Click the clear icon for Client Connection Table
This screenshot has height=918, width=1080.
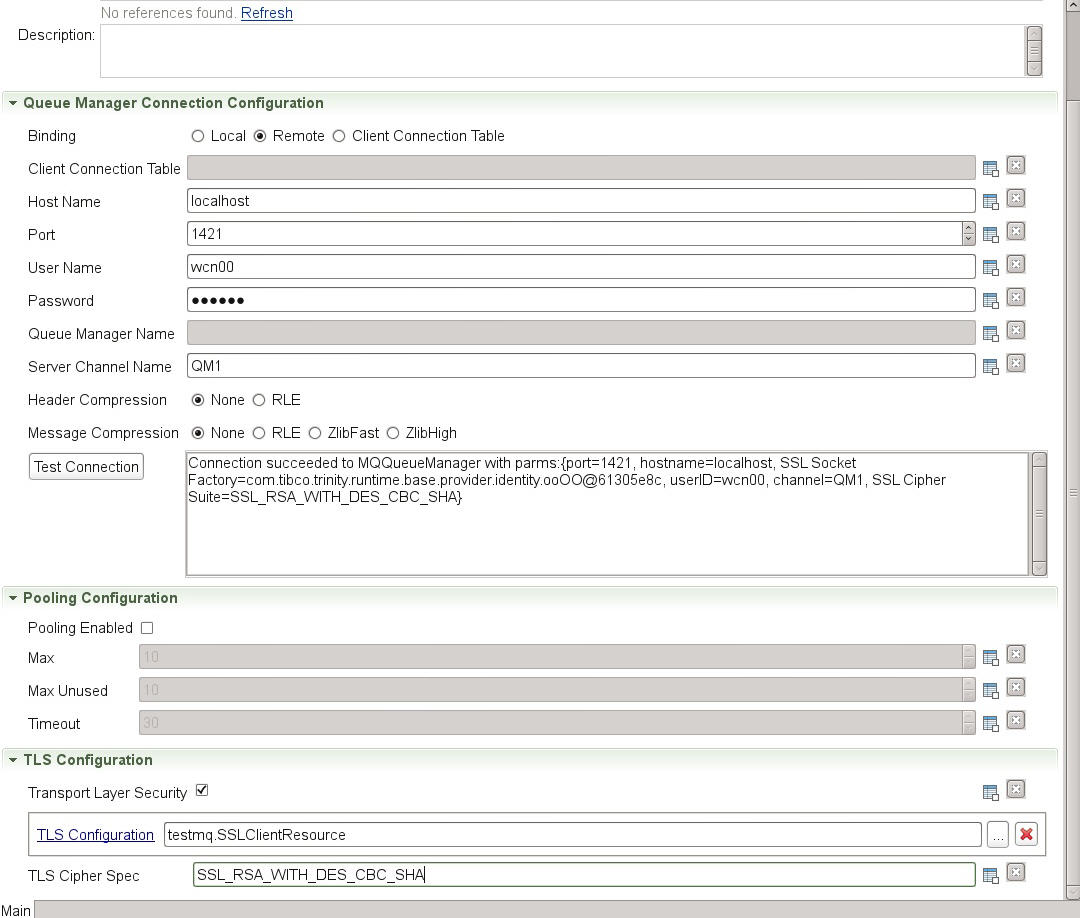point(1015,166)
